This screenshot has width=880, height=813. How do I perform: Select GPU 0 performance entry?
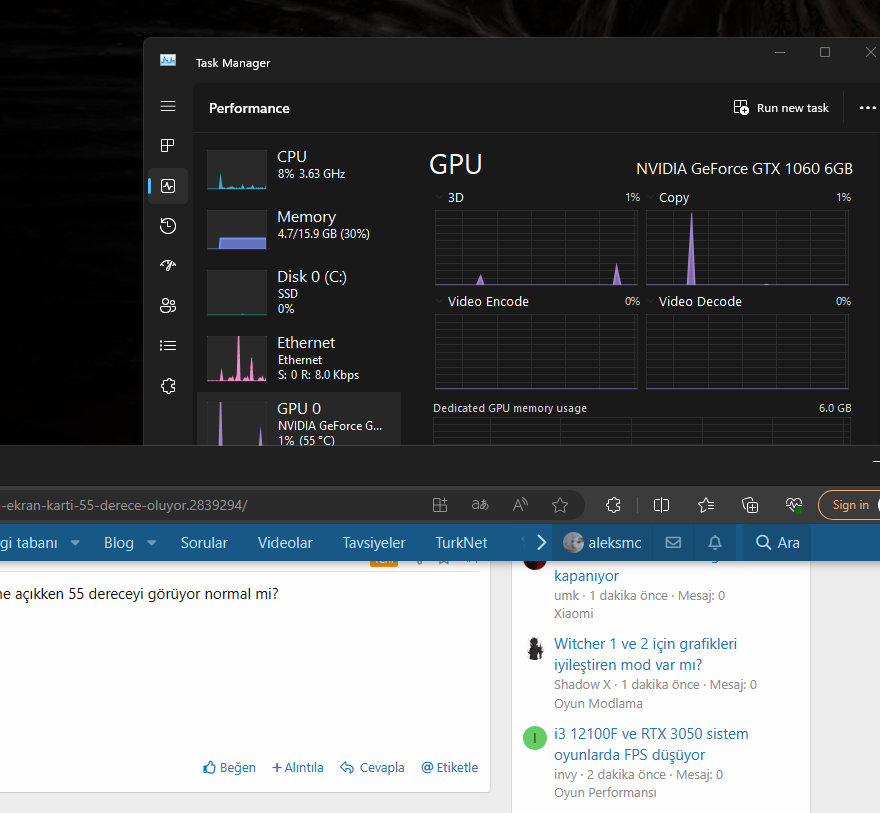[299, 419]
